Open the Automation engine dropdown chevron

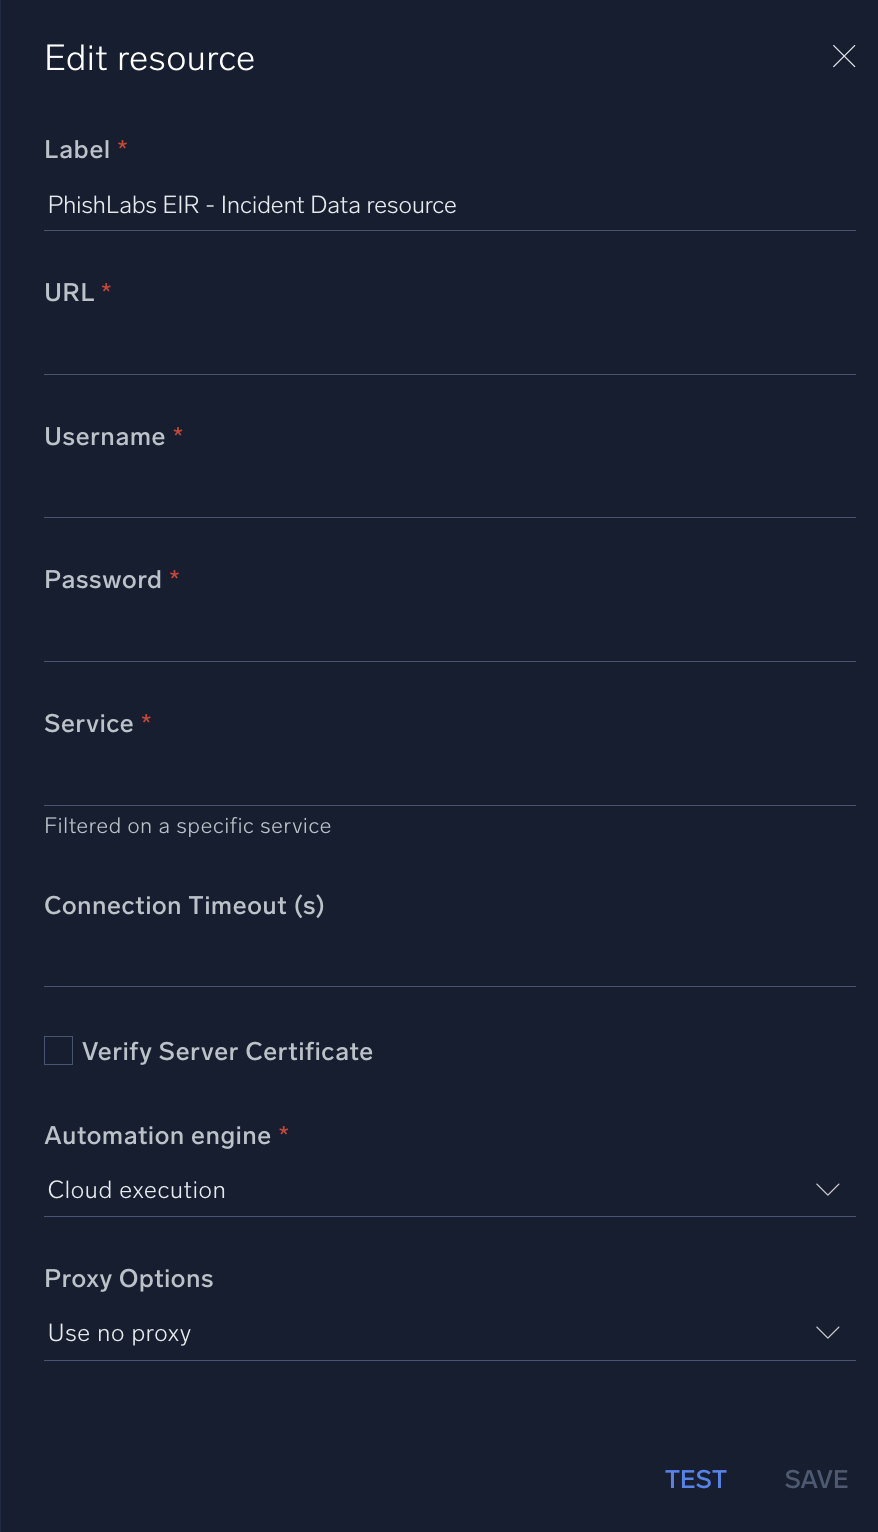pos(827,1190)
